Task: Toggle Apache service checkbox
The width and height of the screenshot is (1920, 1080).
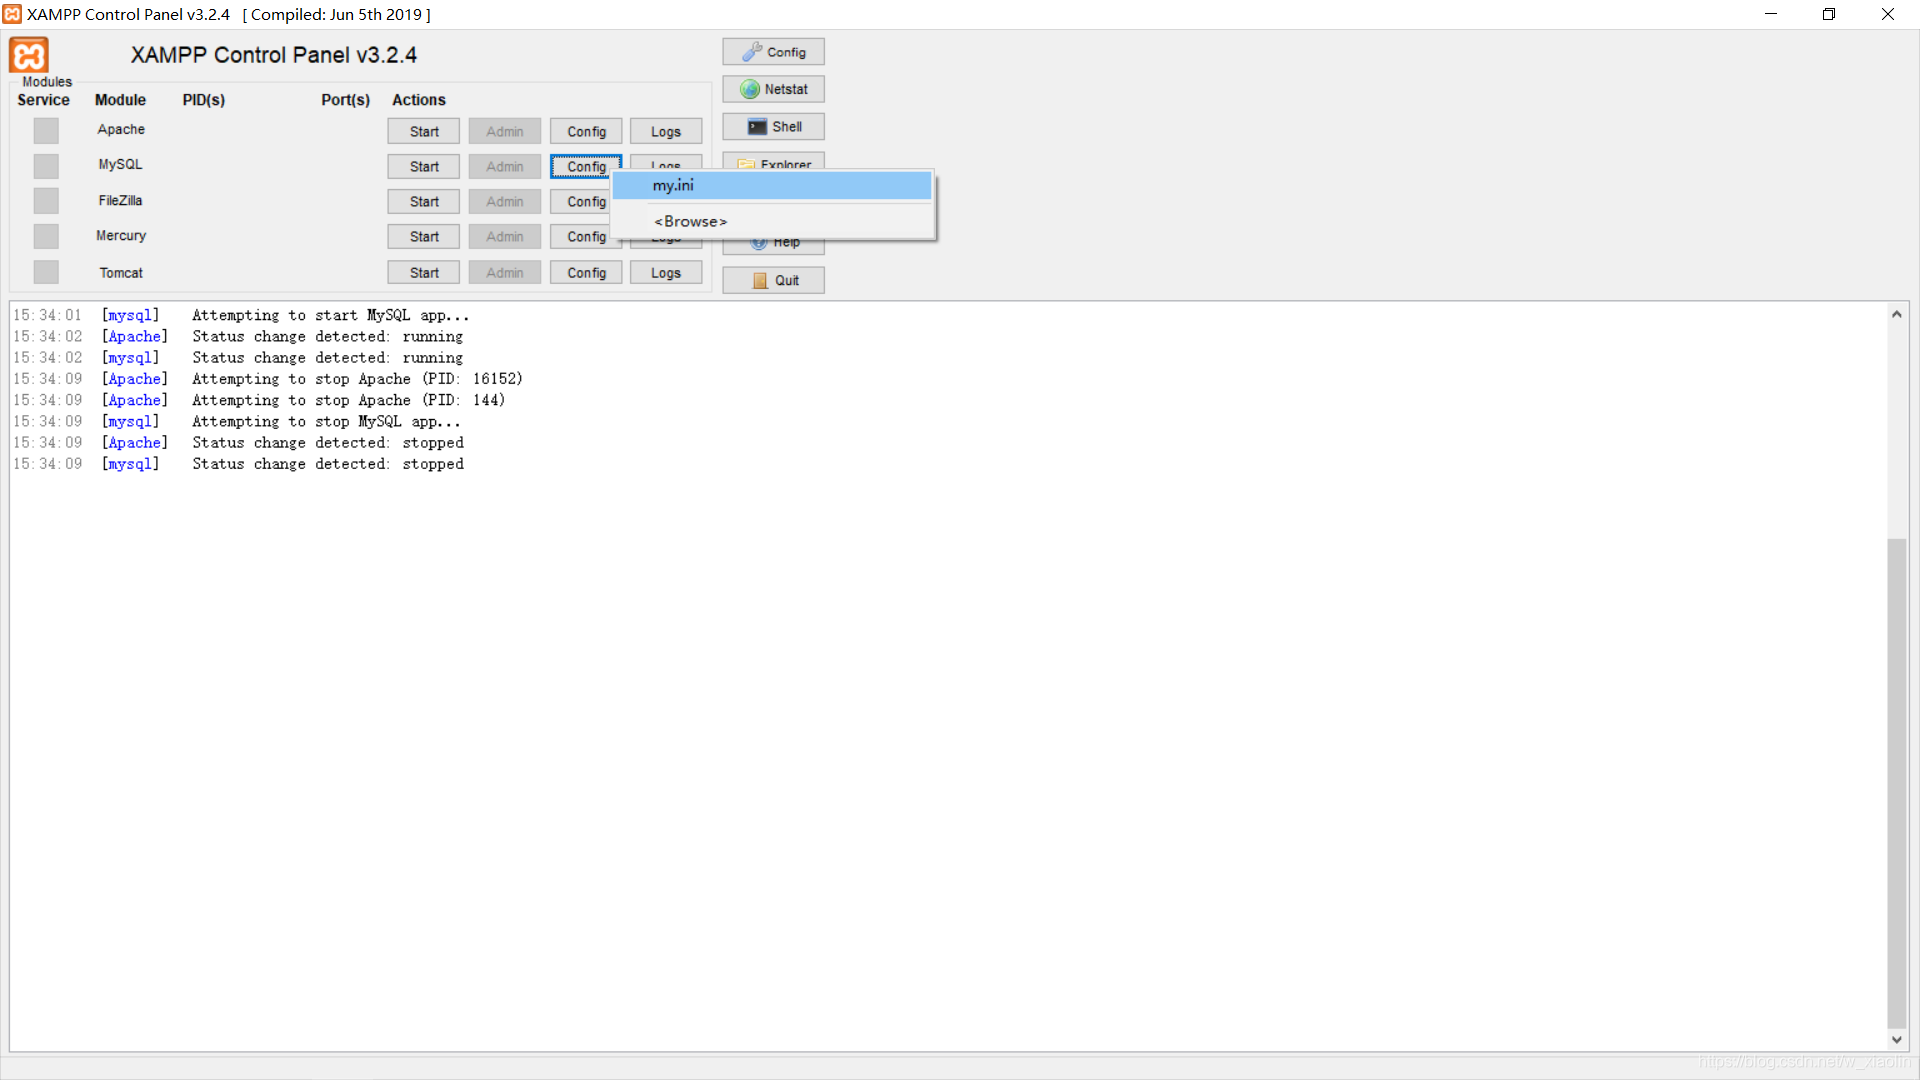Action: click(46, 131)
